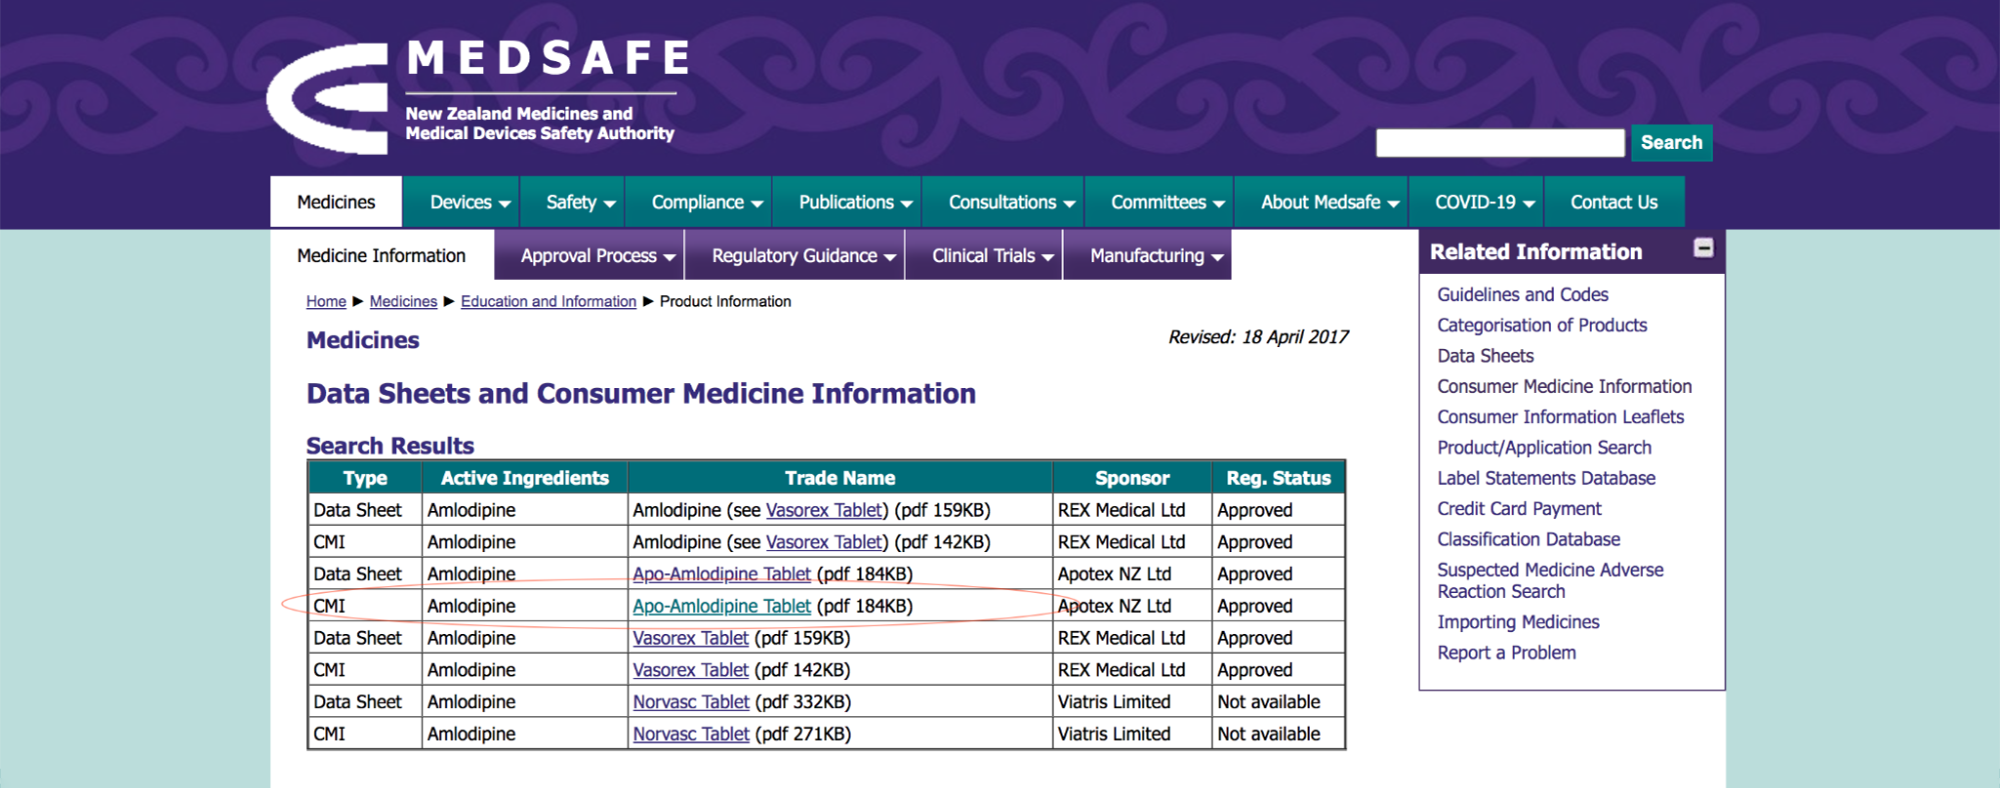Open Vasorex Tablet link in 142KB Amlodipine row
This screenshot has width=2000, height=788.
coord(825,542)
